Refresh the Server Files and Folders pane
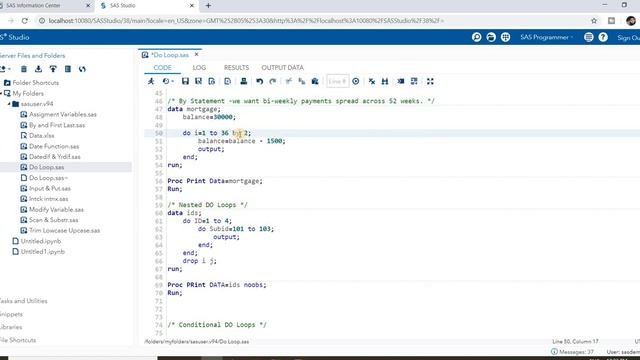The image size is (640, 360). [82, 69]
